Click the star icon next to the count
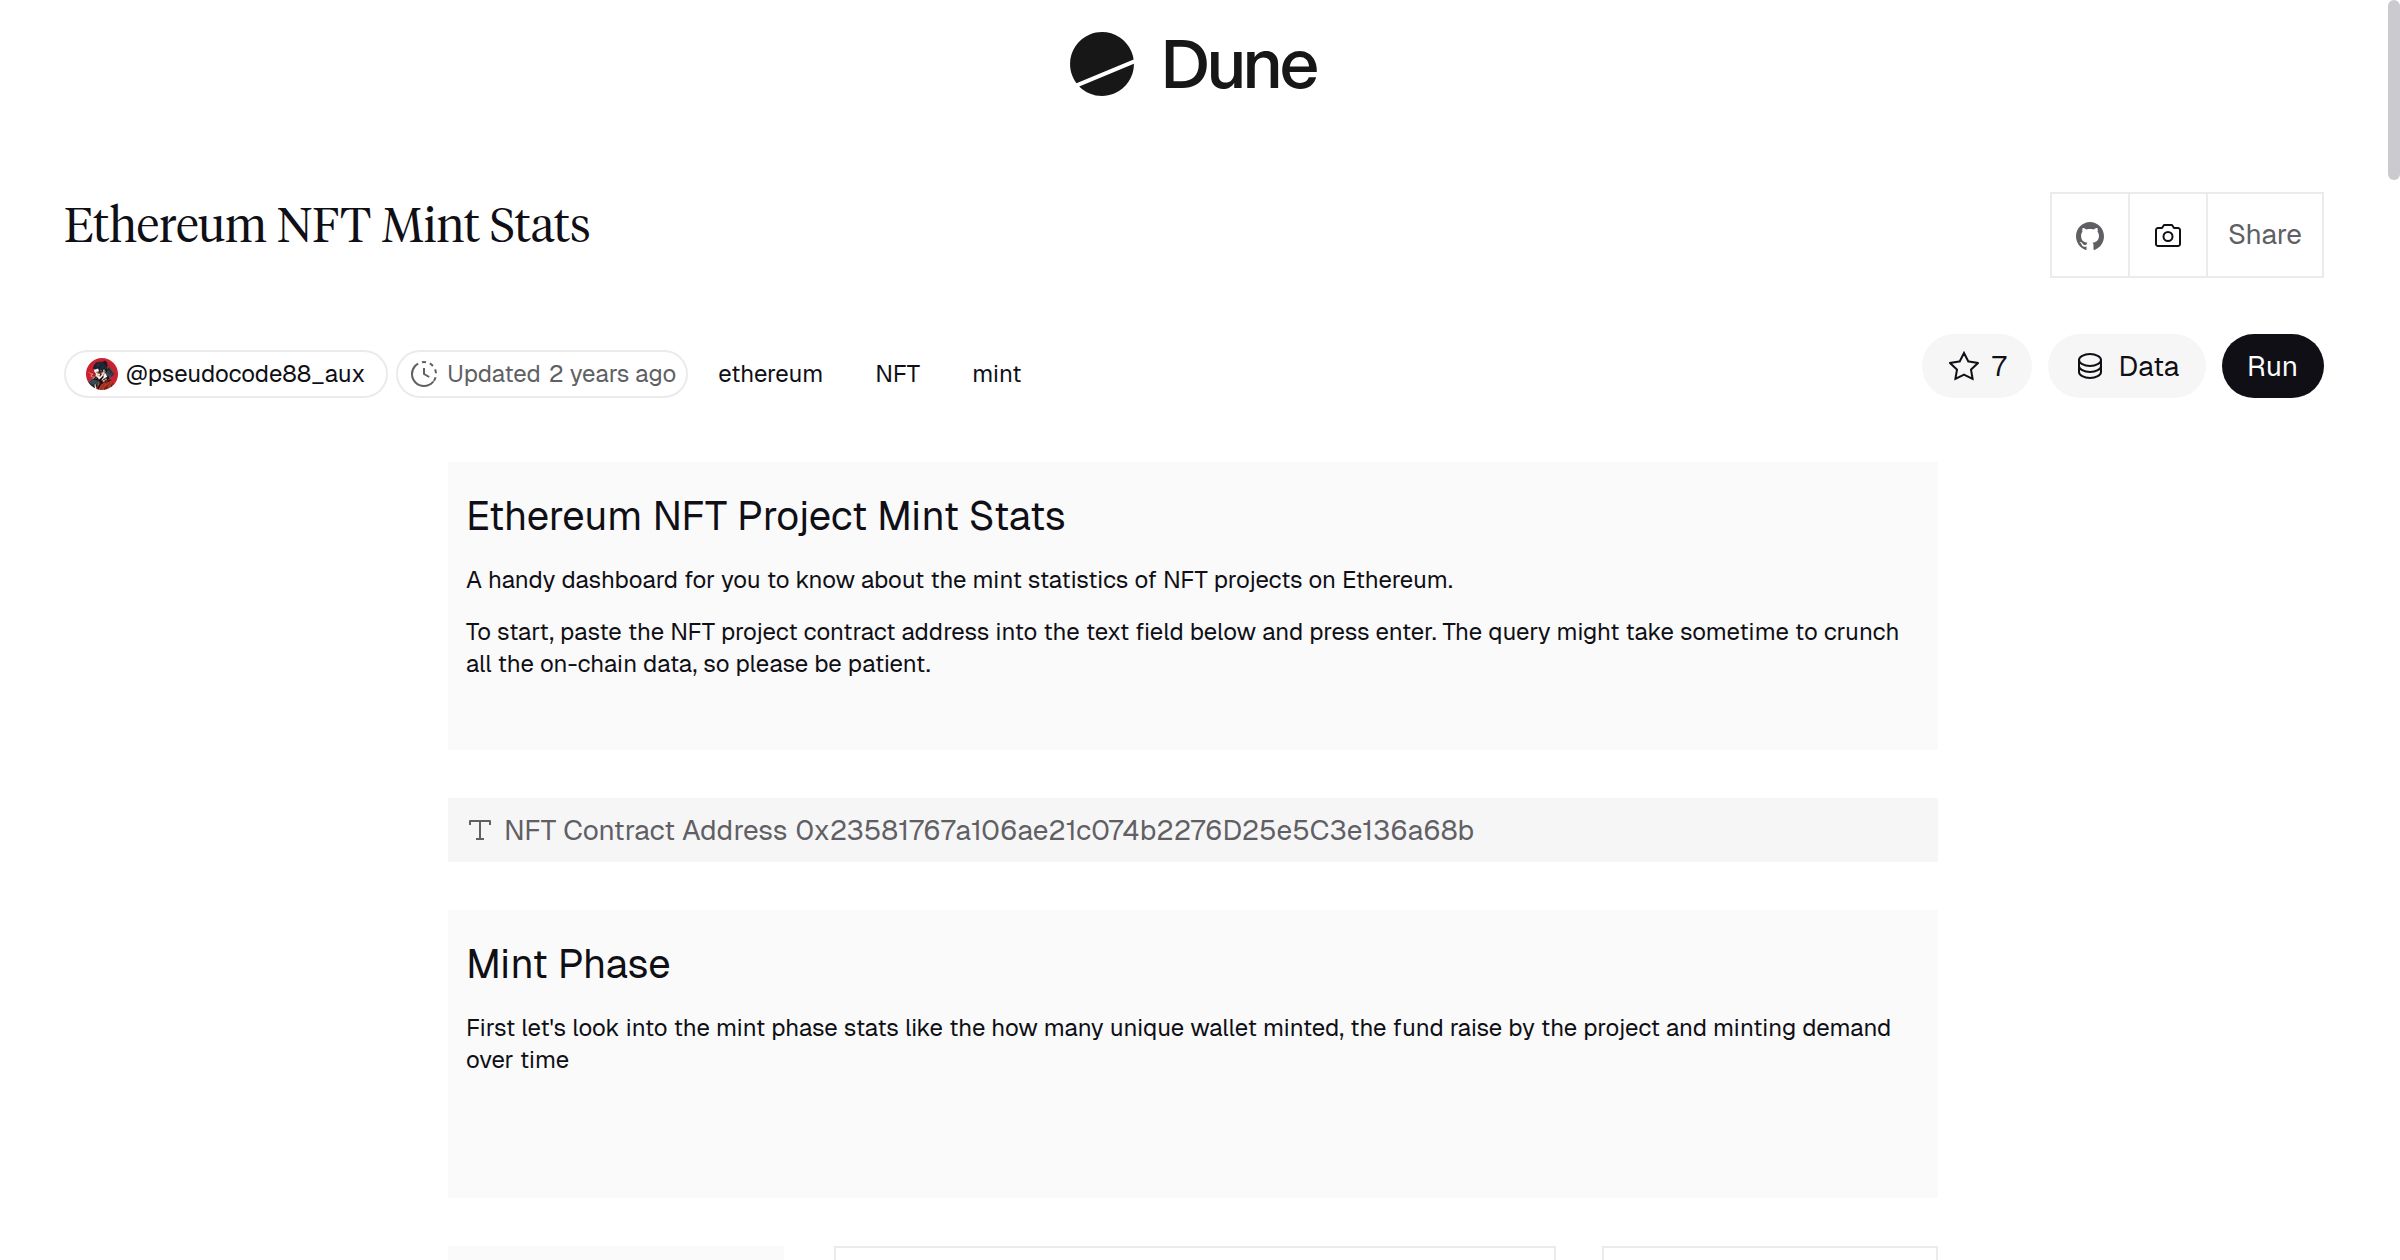Screen dimensions: 2400x1260 (x=1963, y=366)
